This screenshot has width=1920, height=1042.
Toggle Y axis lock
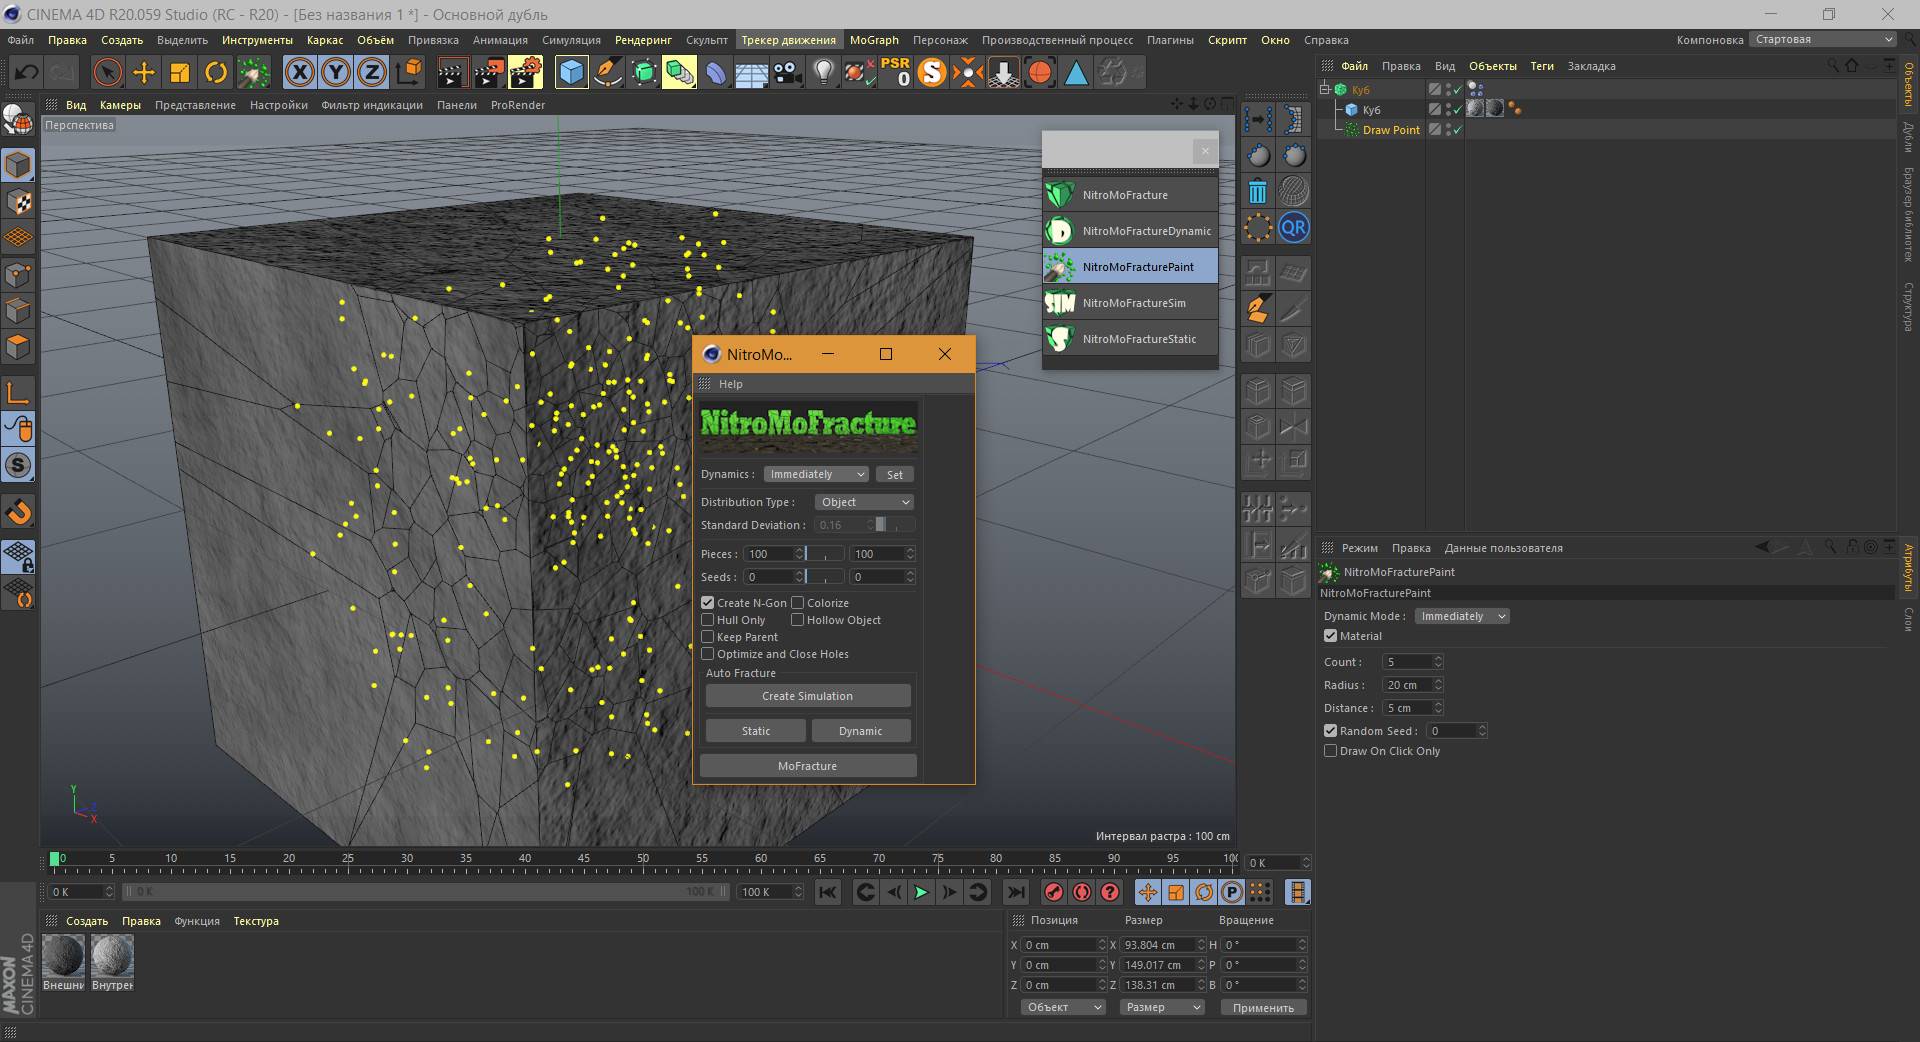coord(336,72)
